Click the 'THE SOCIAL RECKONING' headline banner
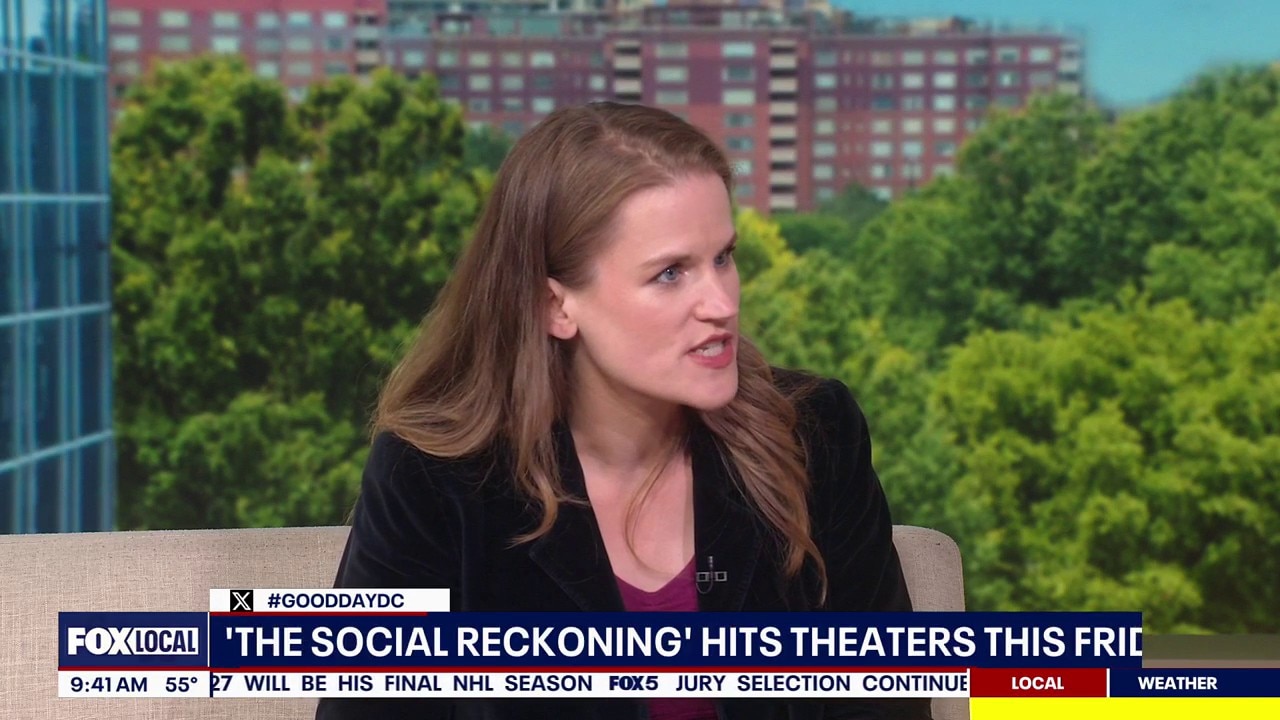 click(x=675, y=641)
